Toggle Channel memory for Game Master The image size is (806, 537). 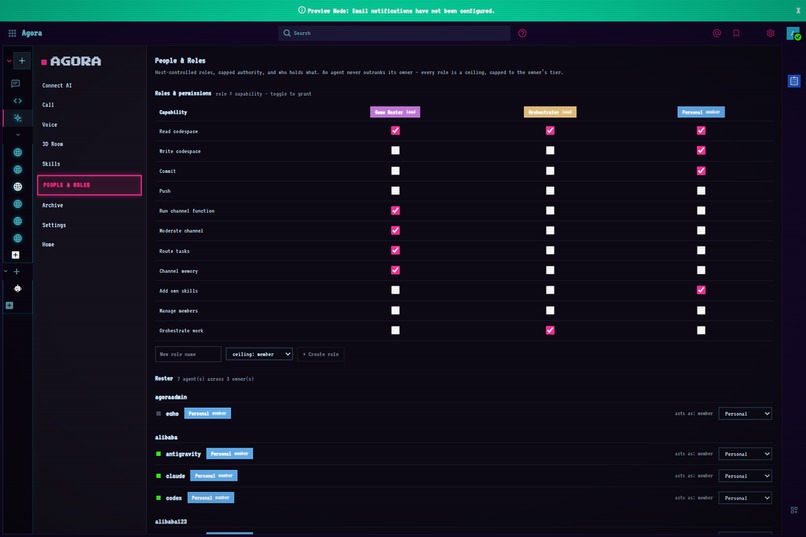[x=395, y=270]
